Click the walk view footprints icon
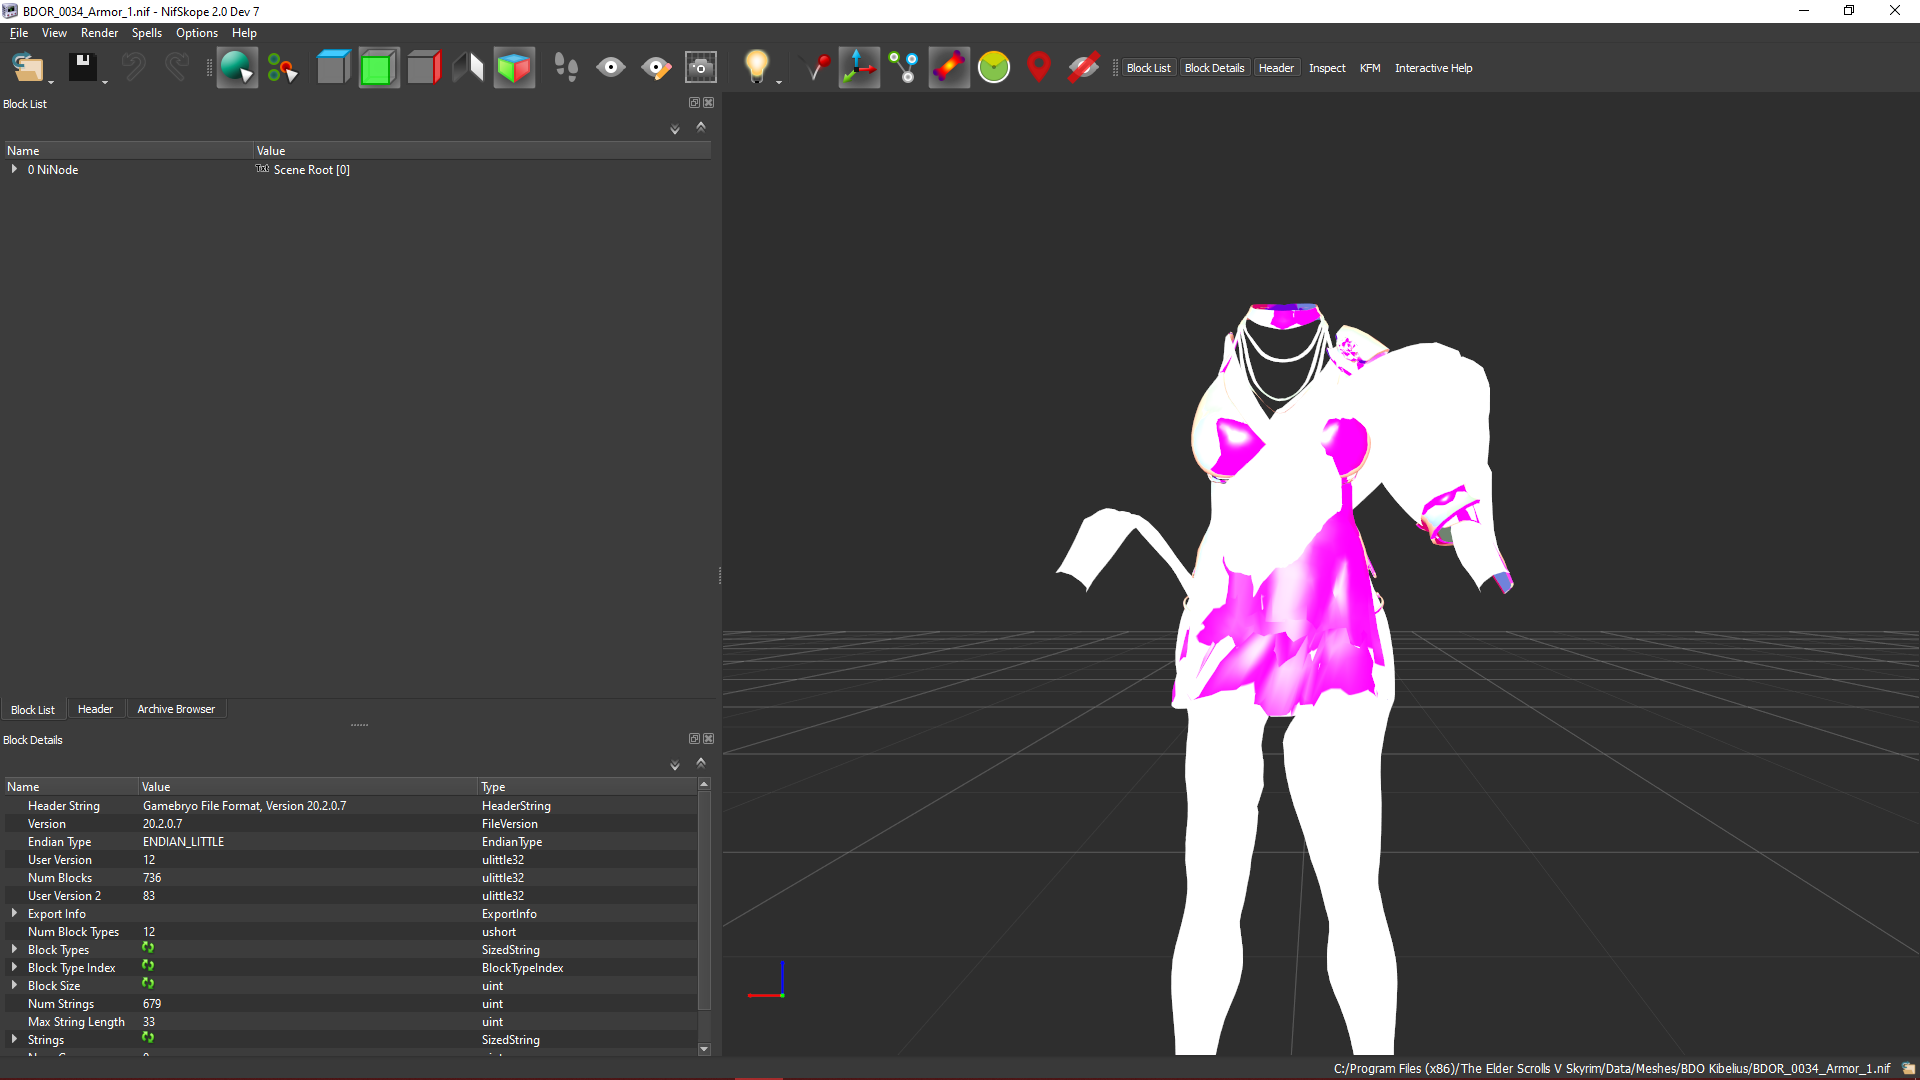 tap(565, 68)
